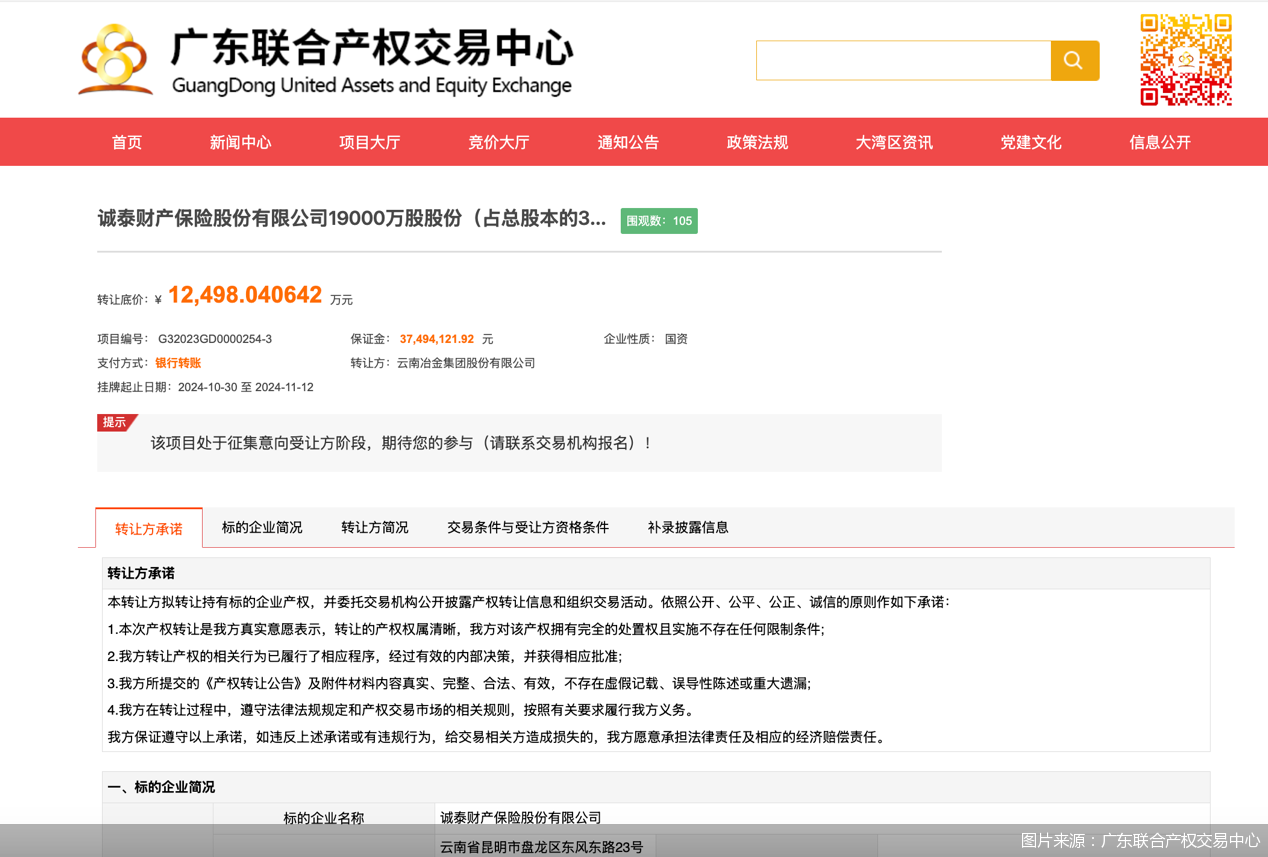Open 大湾区资讯 navigation link

[x=893, y=142]
